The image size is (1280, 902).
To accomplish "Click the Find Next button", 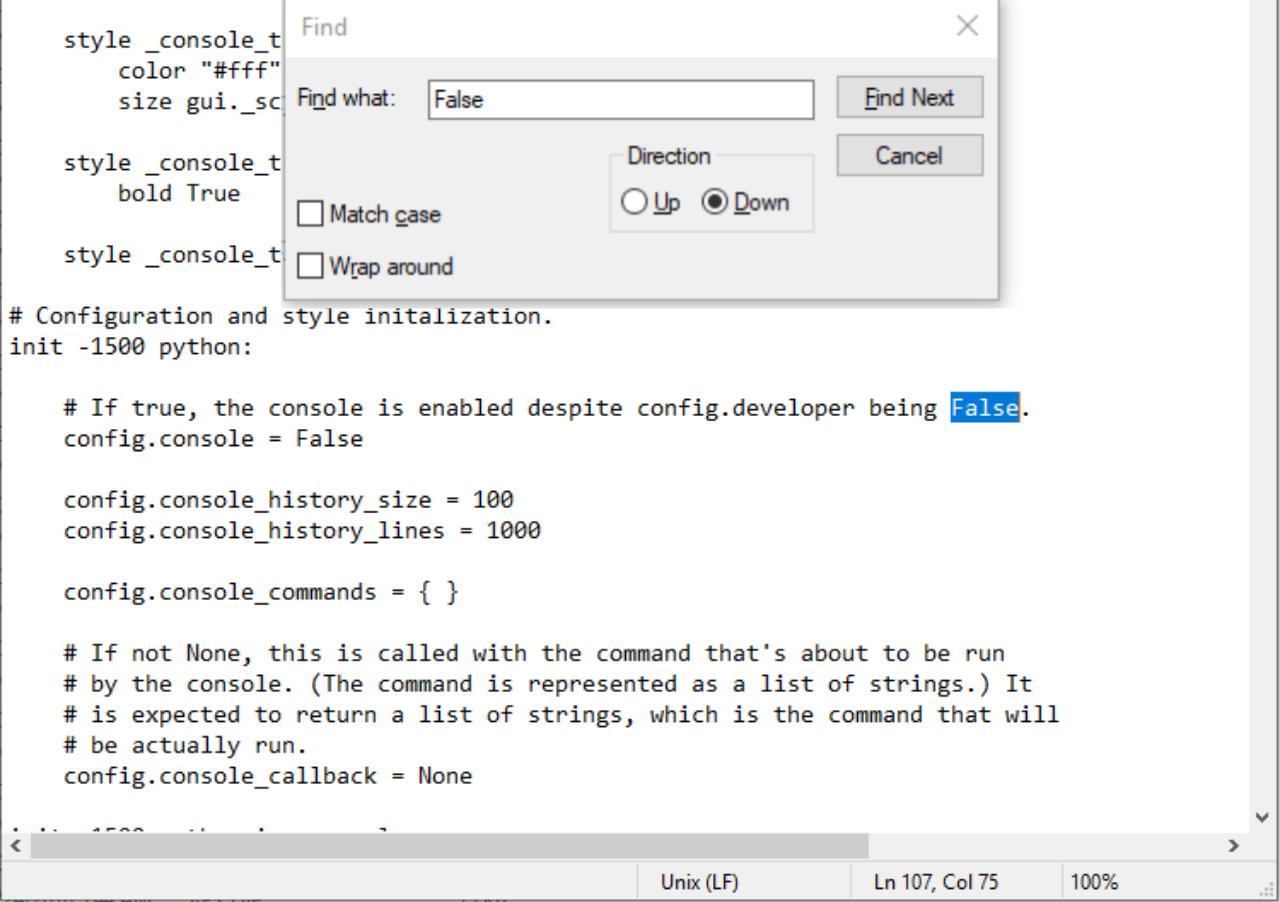I will (x=908, y=97).
